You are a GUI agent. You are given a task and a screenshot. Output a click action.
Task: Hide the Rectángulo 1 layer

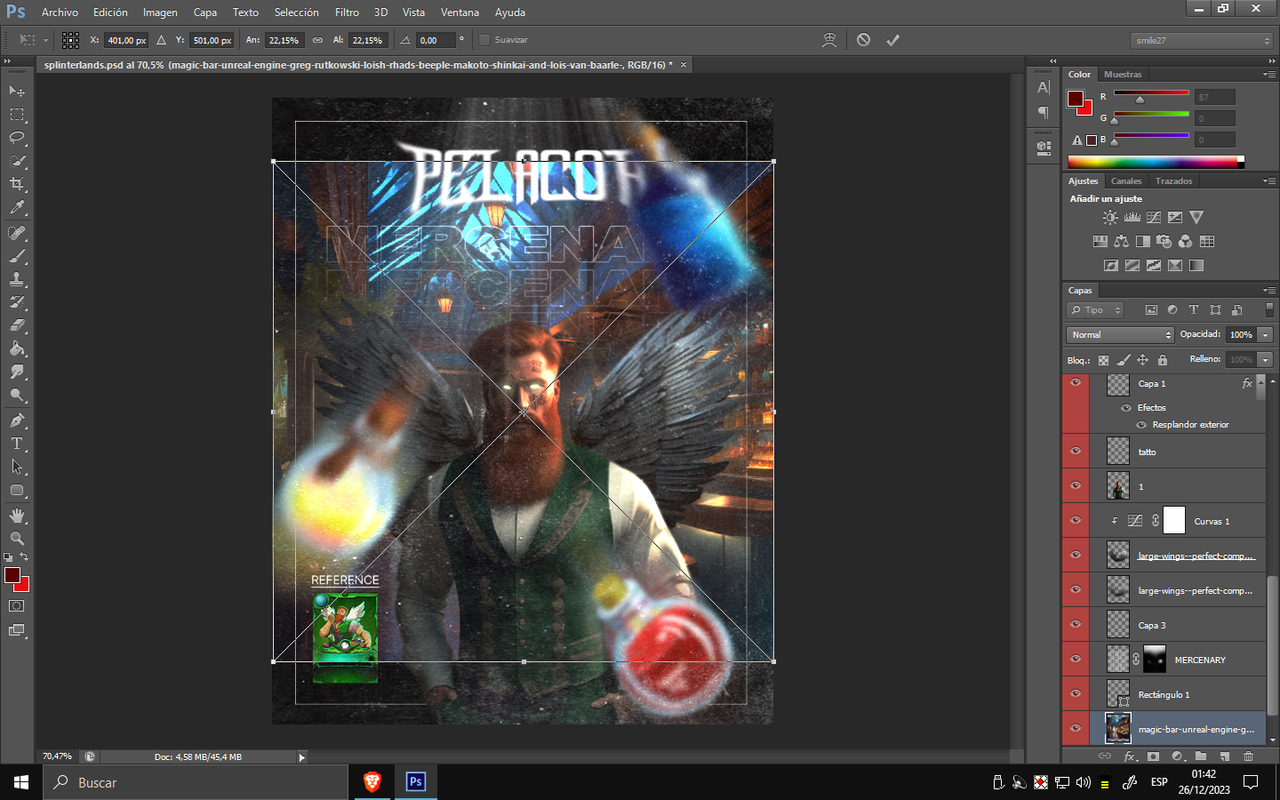1076,693
